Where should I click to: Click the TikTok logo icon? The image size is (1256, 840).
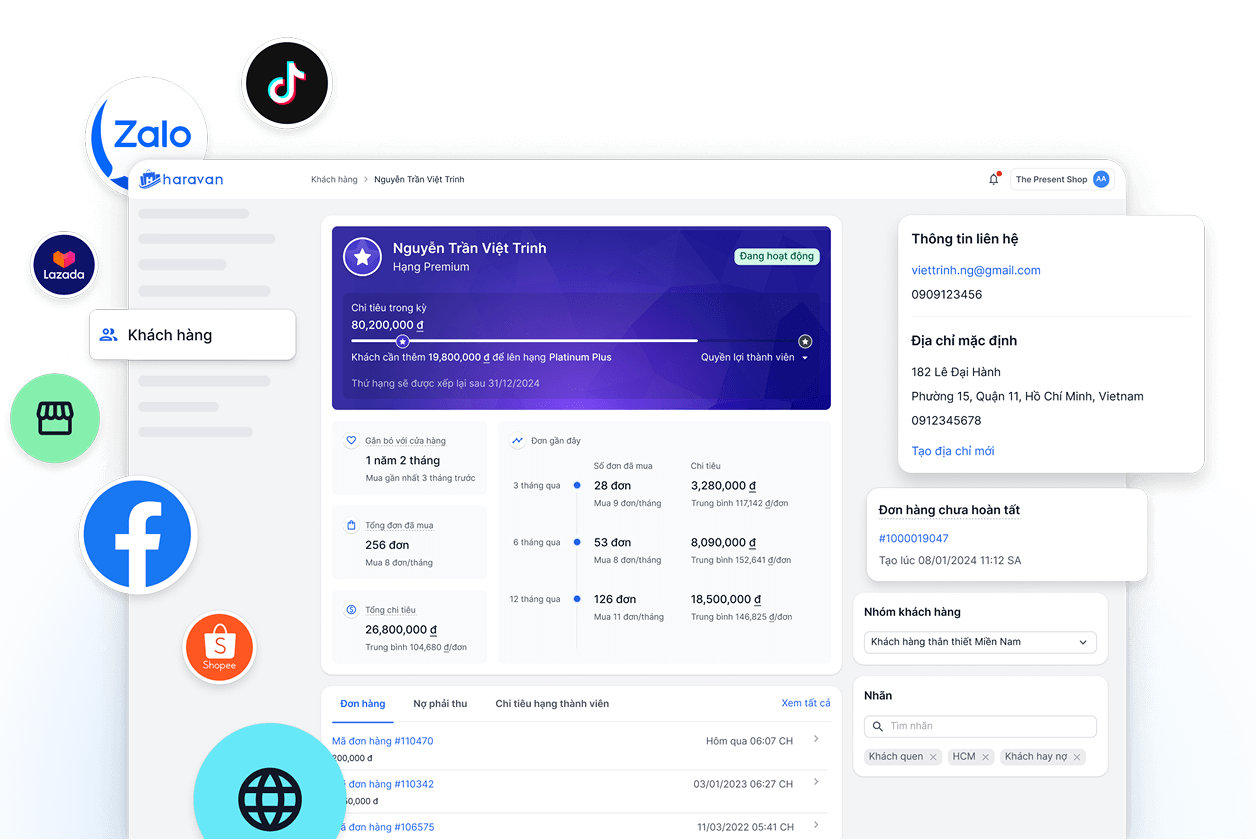pyautogui.click(x=286, y=84)
